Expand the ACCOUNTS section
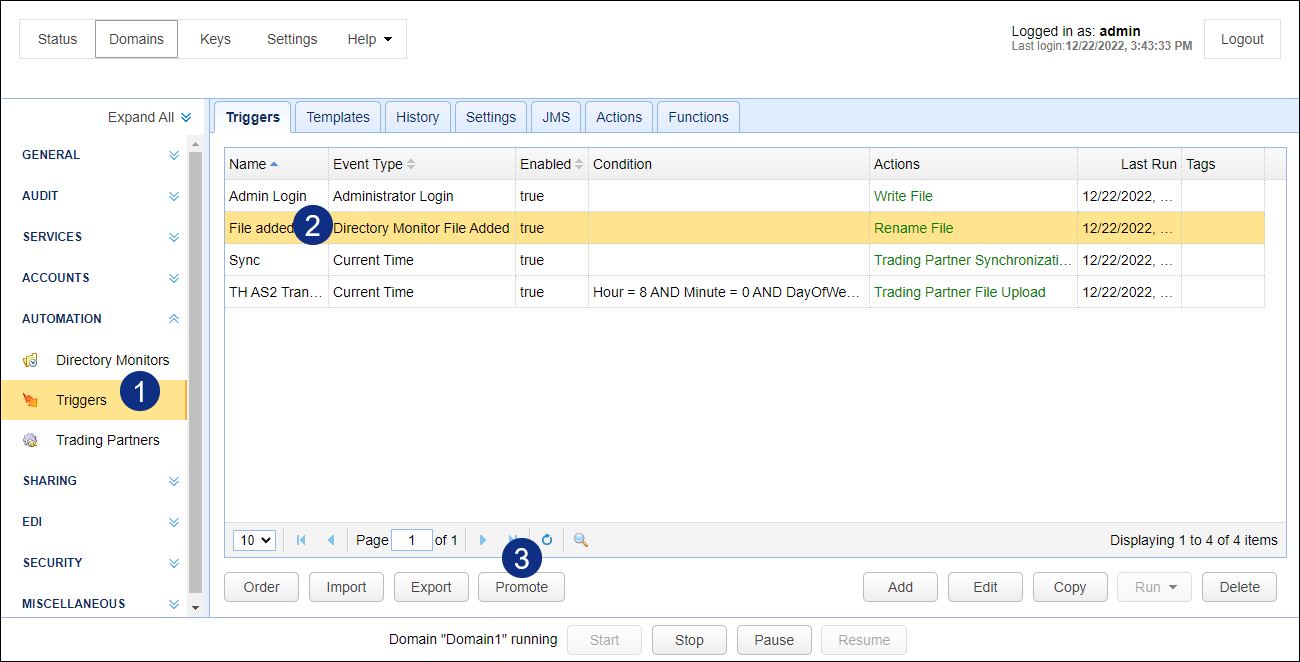 click(174, 278)
